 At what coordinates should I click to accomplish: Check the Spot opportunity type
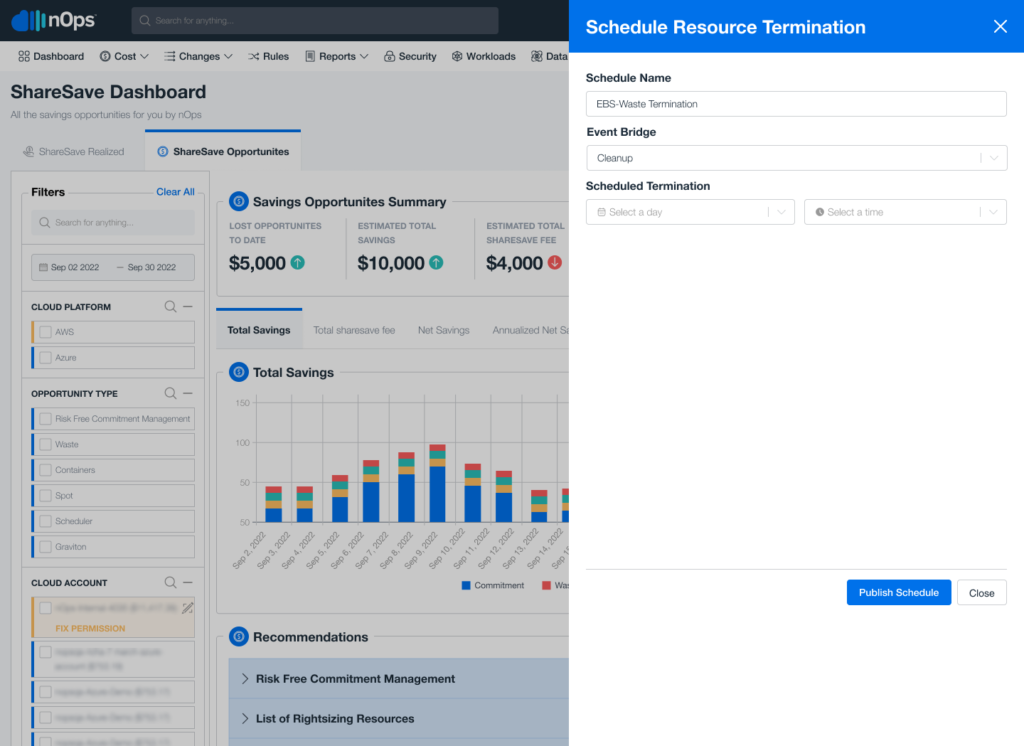[45, 495]
